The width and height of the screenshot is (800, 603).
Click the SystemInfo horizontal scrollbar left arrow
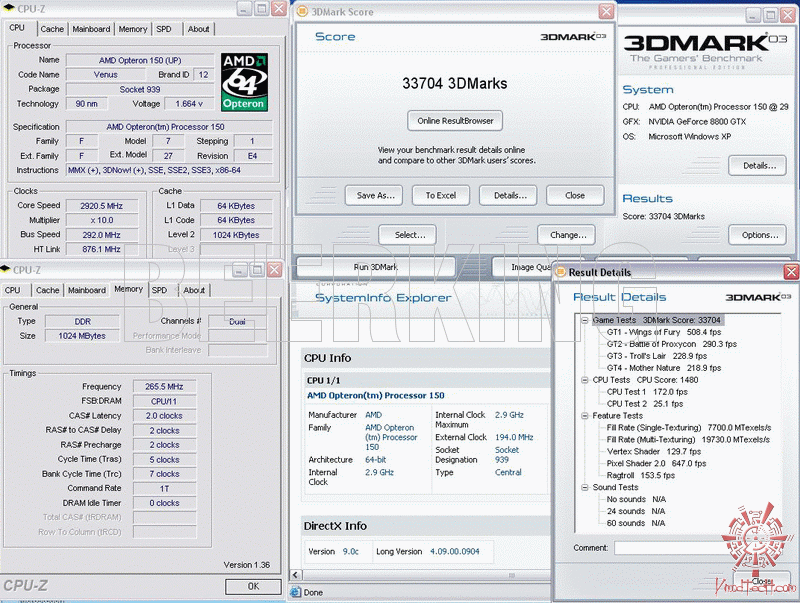[295, 575]
